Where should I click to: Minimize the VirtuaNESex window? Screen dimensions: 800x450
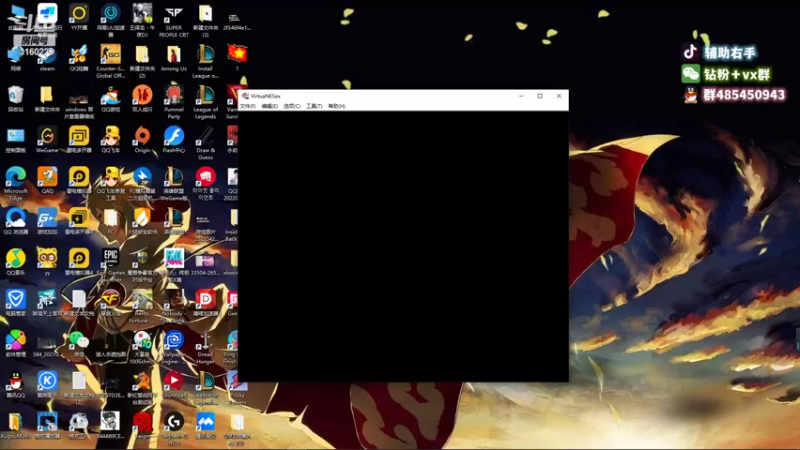pyautogui.click(x=521, y=96)
